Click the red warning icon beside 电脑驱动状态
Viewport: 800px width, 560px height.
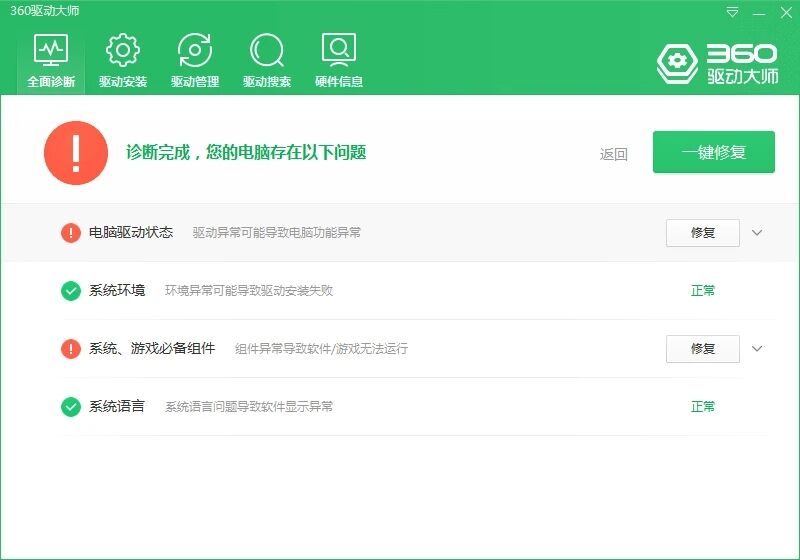tap(71, 233)
